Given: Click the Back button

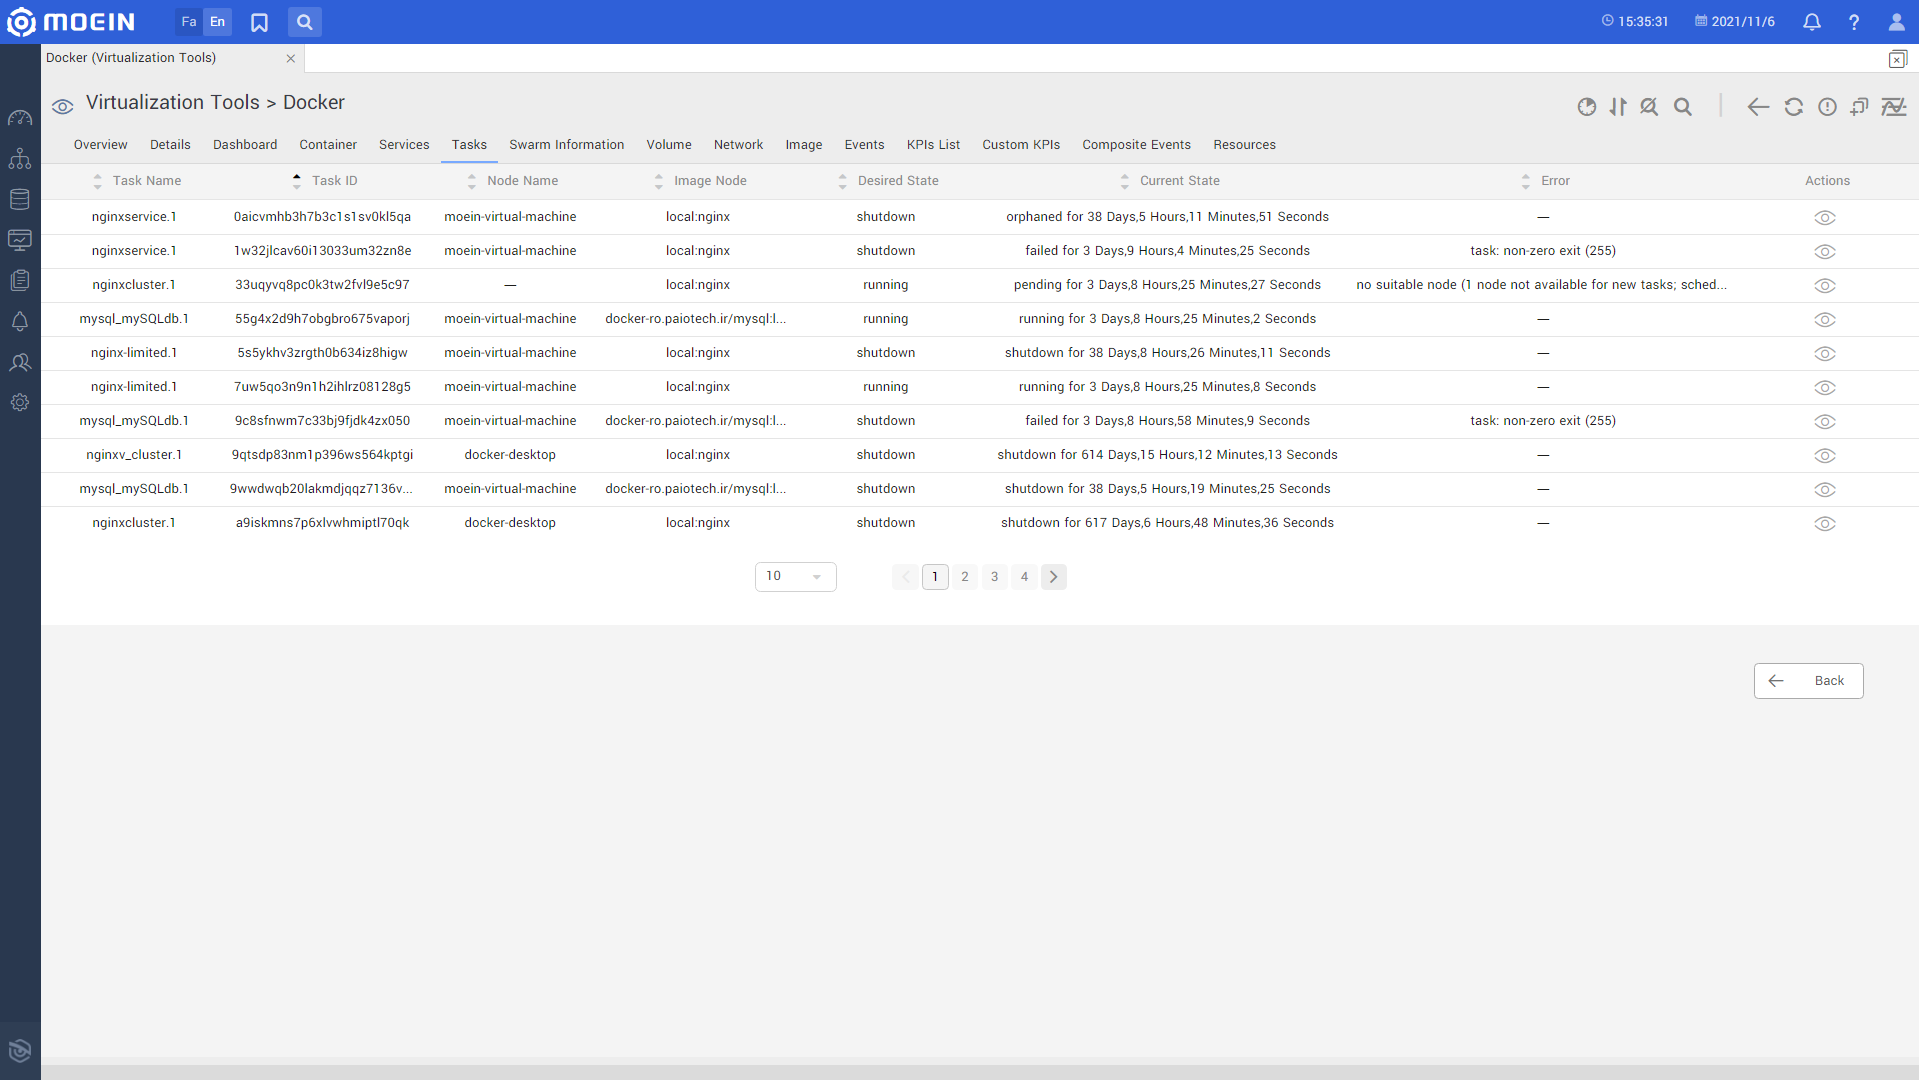Looking at the screenshot, I should [x=1808, y=681].
